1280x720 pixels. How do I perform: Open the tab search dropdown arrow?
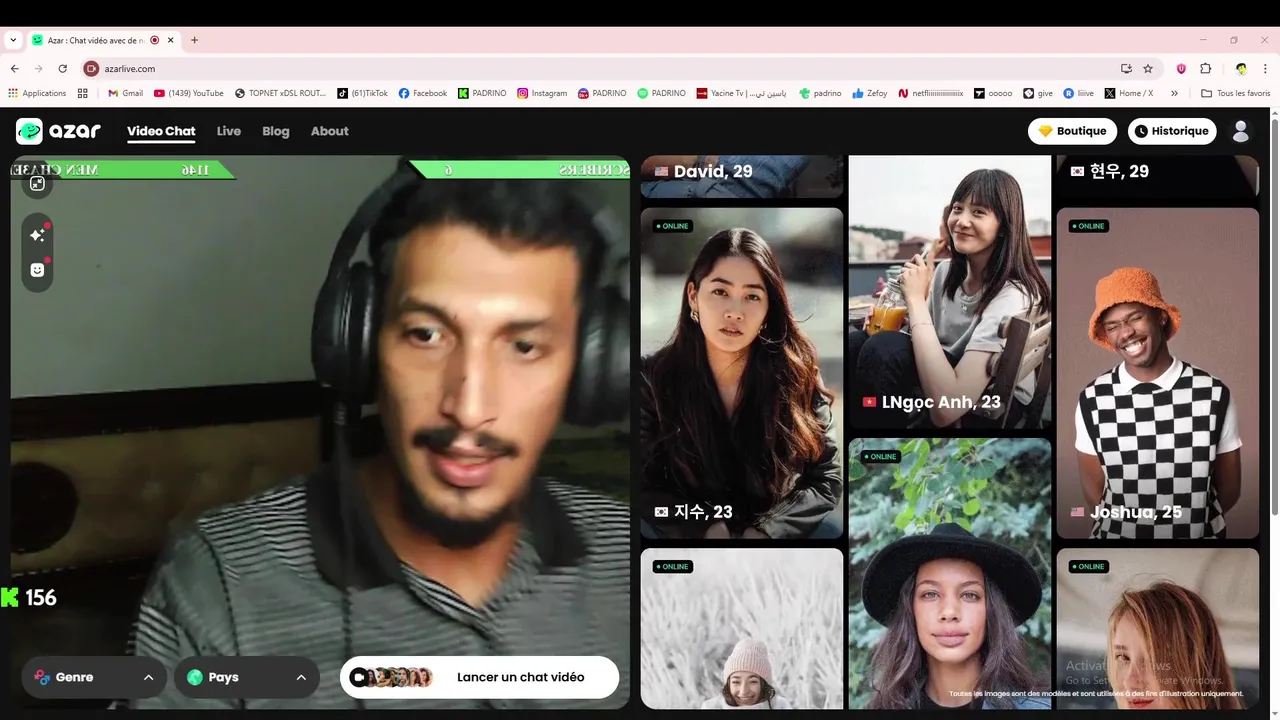(x=12, y=40)
